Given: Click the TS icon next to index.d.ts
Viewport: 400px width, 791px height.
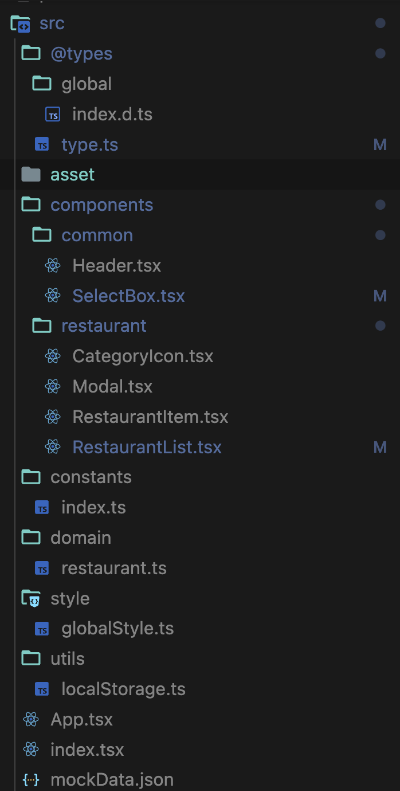Looking at the screenshot, I should [x=52, y=115].
